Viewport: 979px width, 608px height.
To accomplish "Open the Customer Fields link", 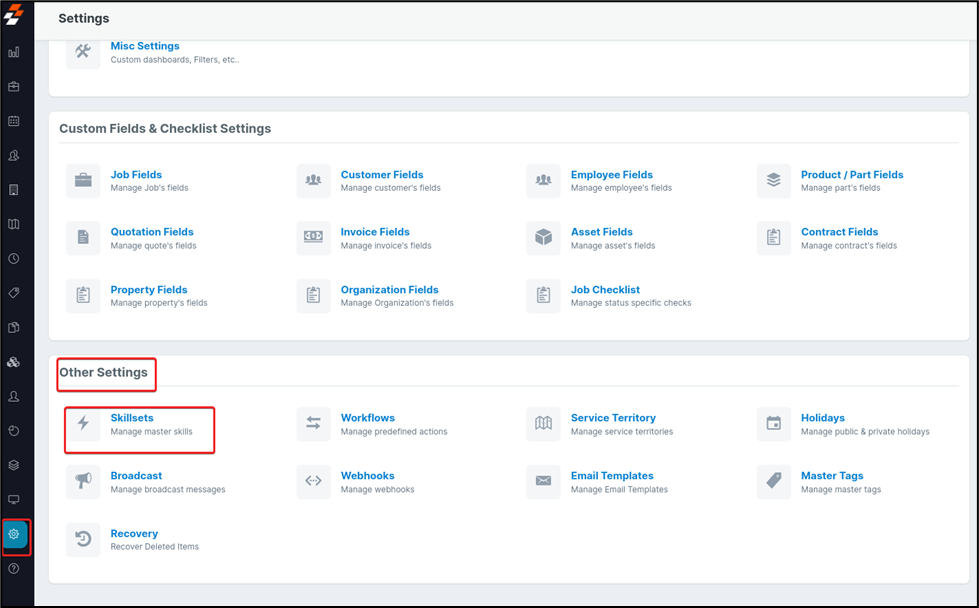I will (381, 175).
